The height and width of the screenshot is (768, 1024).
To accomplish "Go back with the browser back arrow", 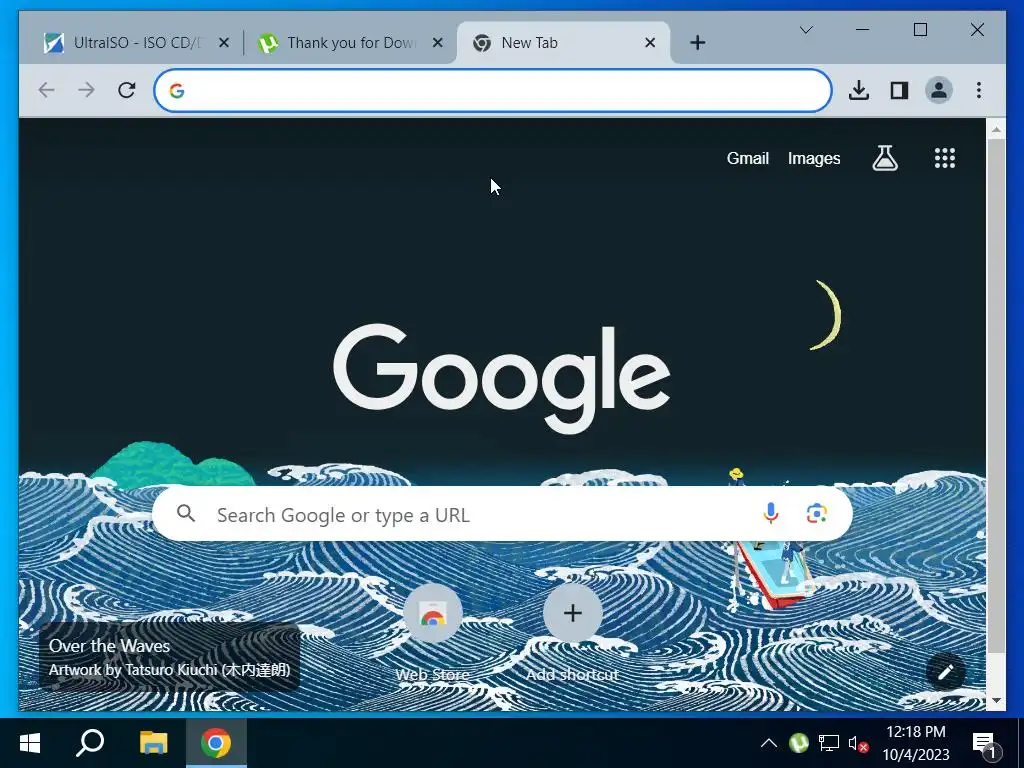I will (x=46, y=89).
